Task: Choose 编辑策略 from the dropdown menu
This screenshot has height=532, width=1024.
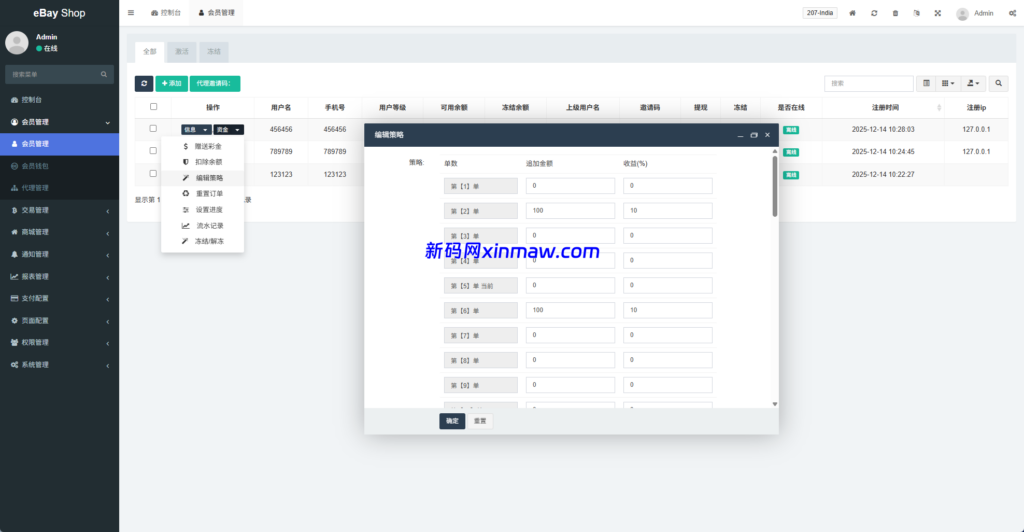Action: tap(203, 178)
